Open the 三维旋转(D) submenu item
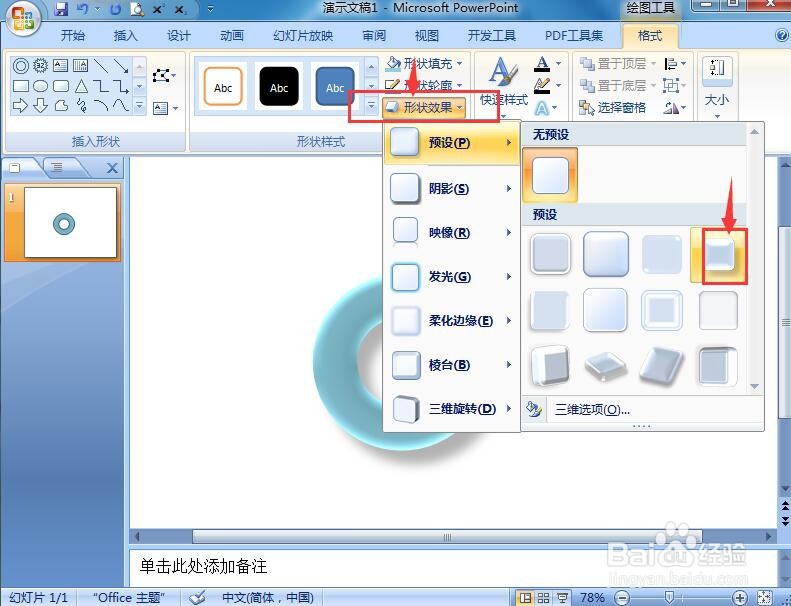Image resolution: width=791 pixels, height=606 pixels. pyautogui.click(x=451, y=409)
